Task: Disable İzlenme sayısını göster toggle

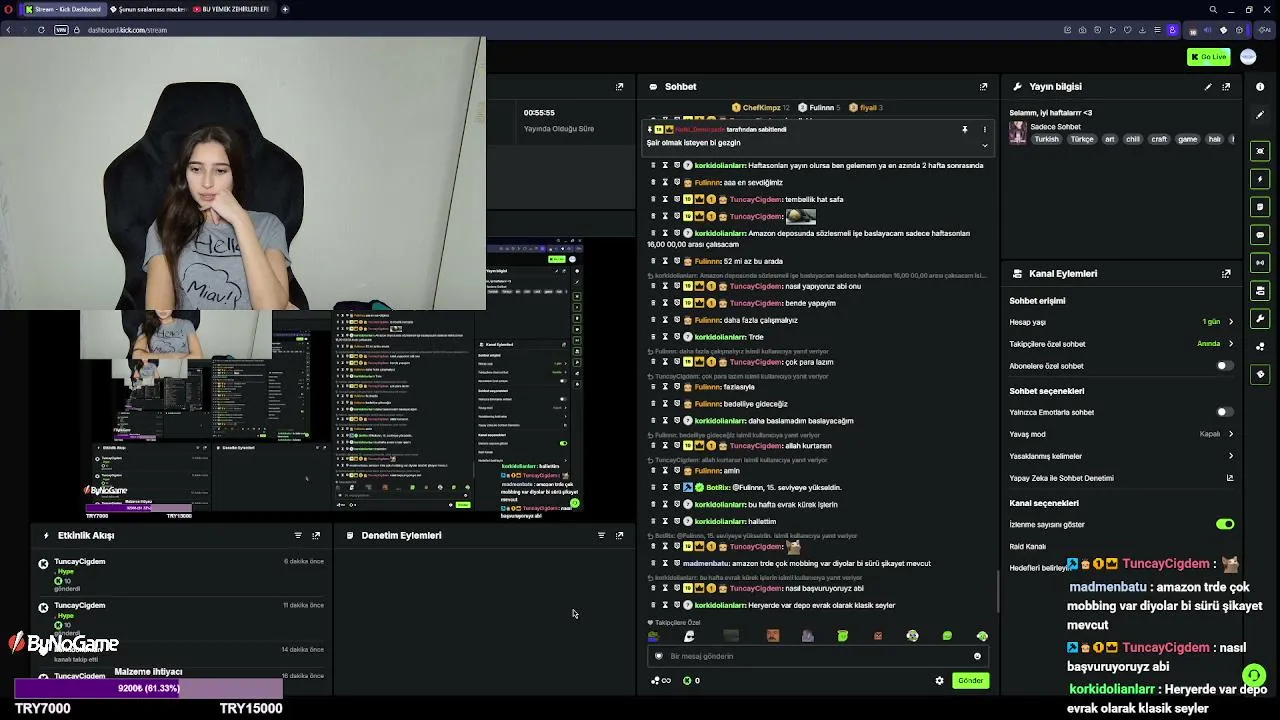Action: click(1225, 524)
